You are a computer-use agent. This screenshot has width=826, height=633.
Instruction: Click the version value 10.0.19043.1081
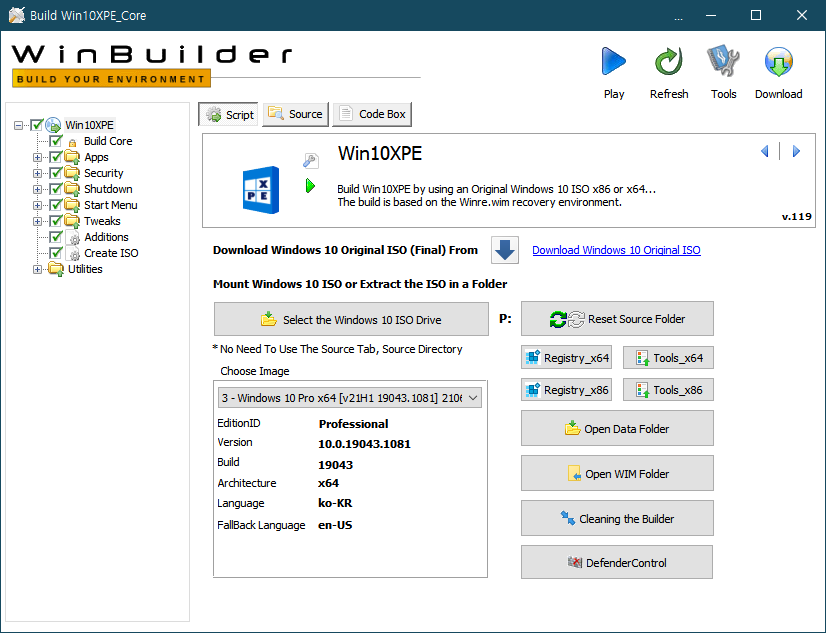point(364,444)
